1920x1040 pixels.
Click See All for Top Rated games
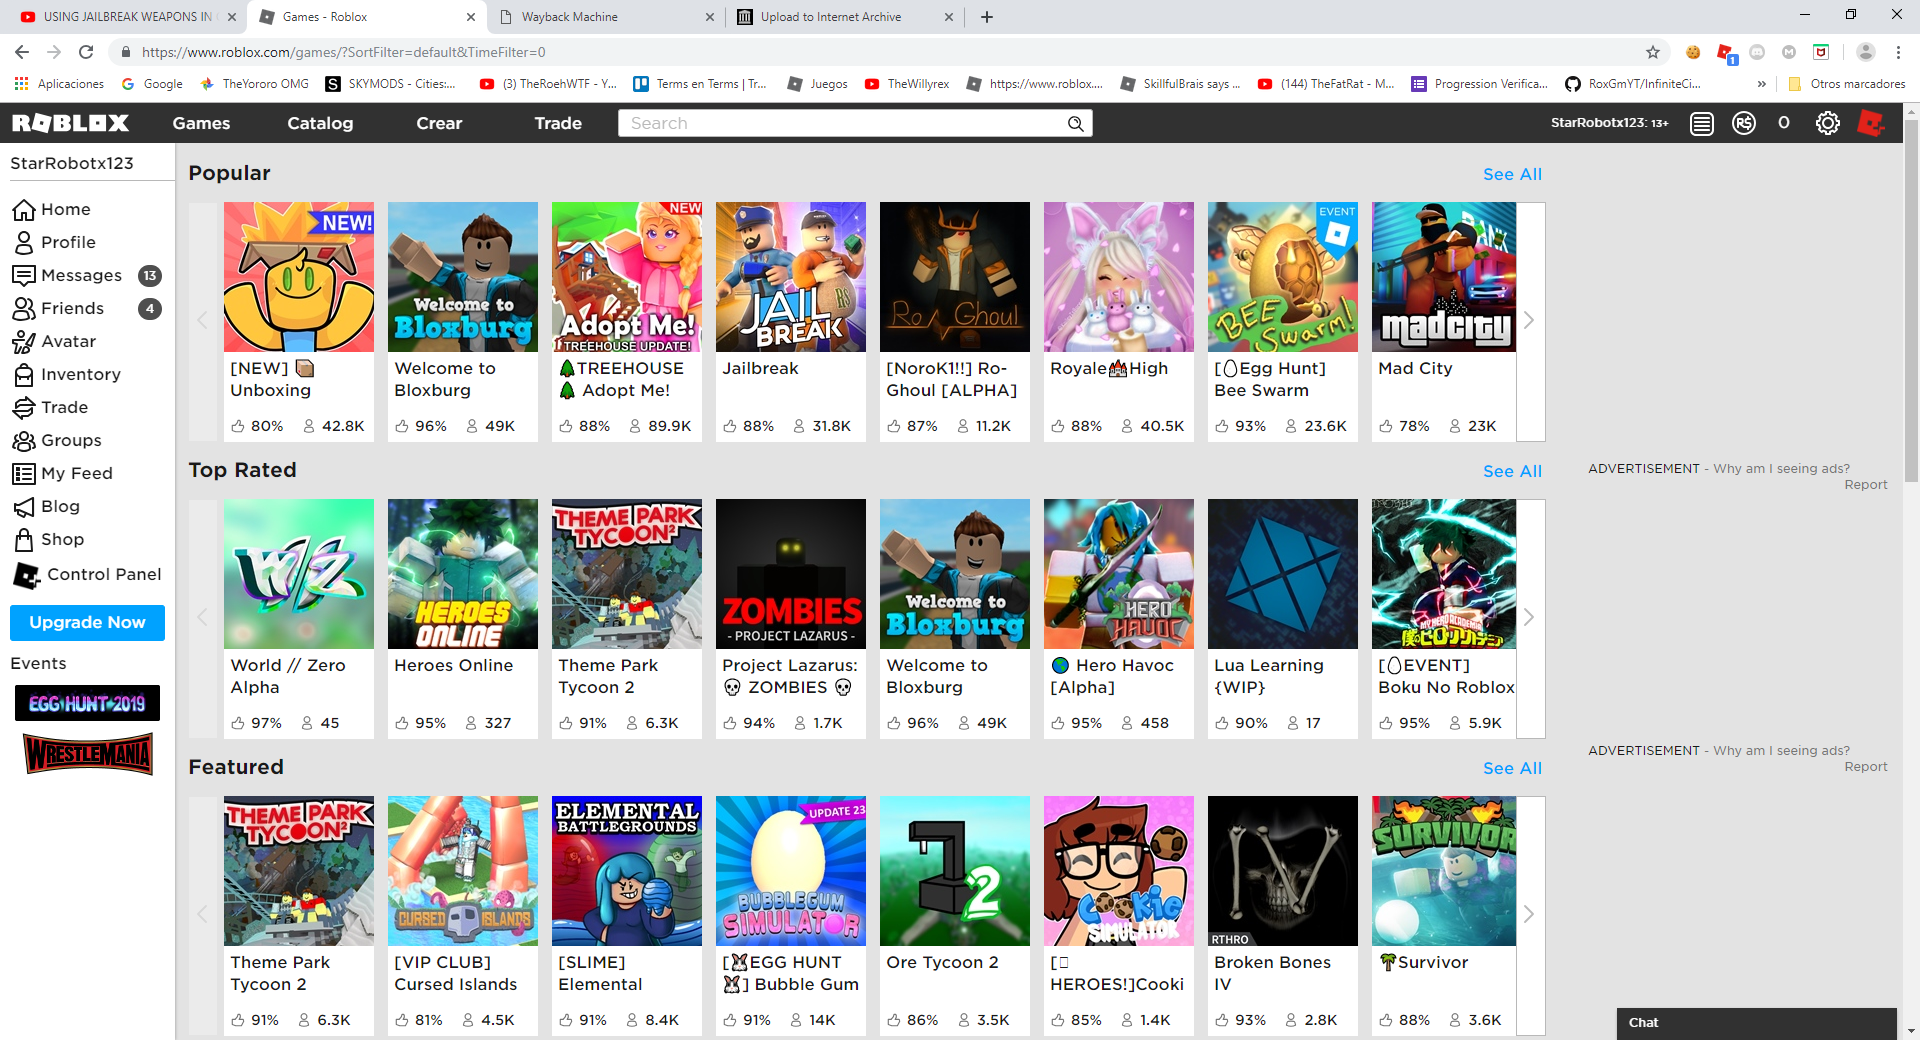(x=1512, y=471)
